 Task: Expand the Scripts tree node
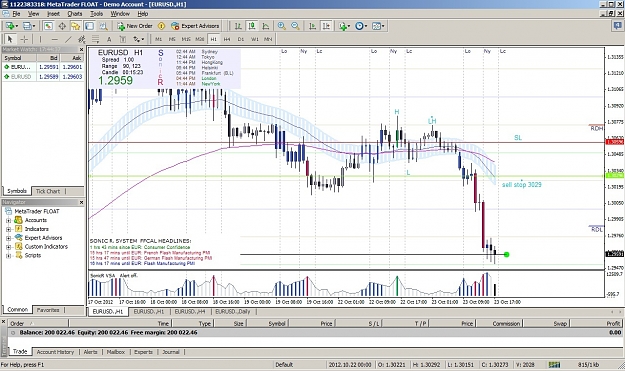click(8, 255)
